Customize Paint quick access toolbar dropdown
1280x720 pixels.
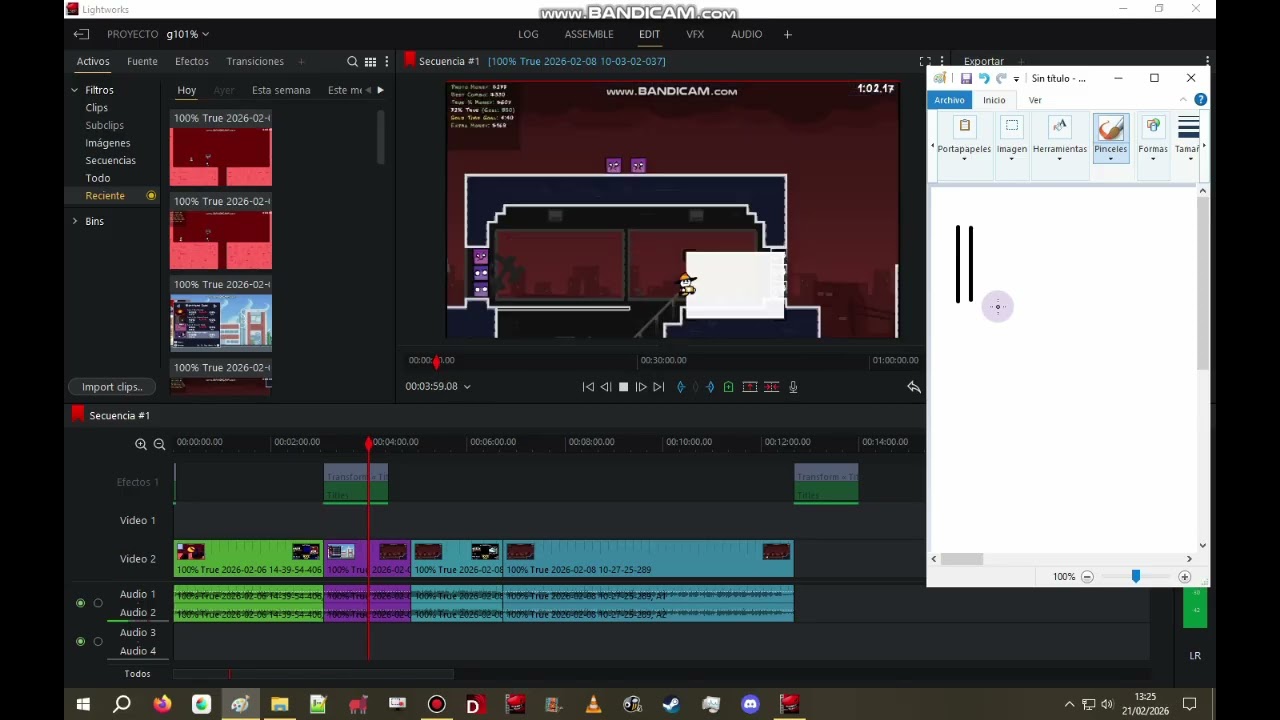(1017, 79)
